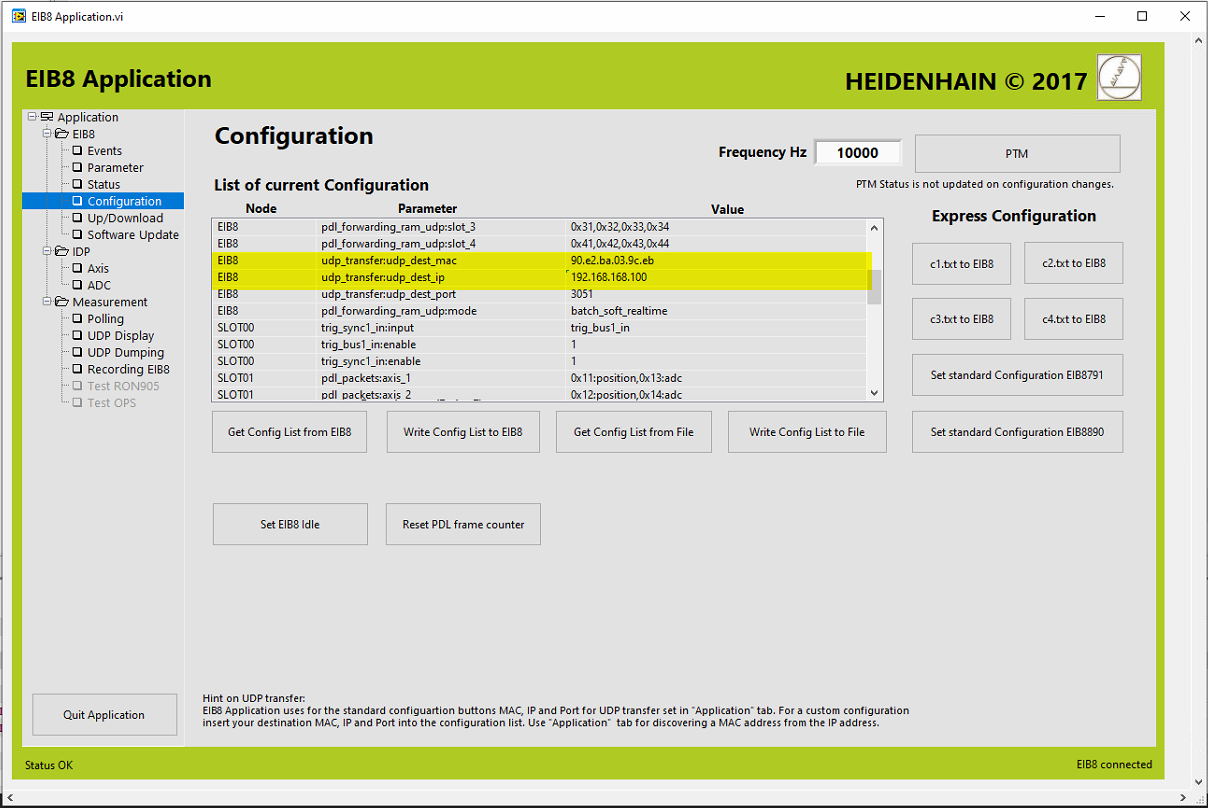Click c2.txt to EIB8 button
Screen dimensions: 1208x808
1073,263
